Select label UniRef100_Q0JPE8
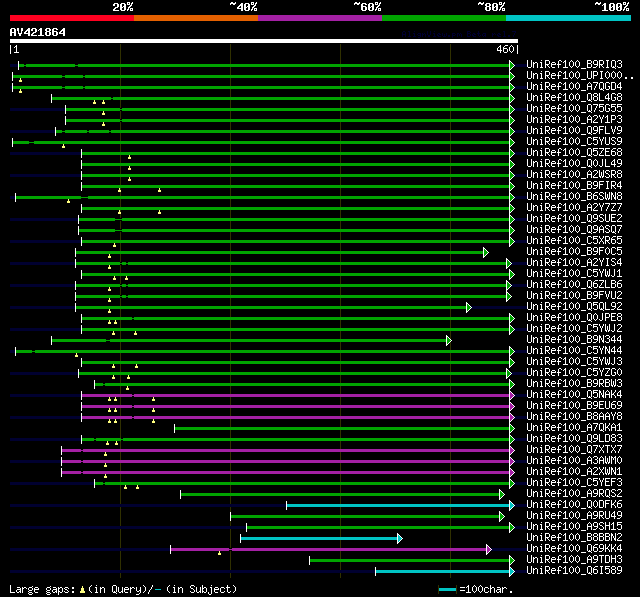This screenshot has width=640, height=597. pyautogui.click(x=574, y=317)
